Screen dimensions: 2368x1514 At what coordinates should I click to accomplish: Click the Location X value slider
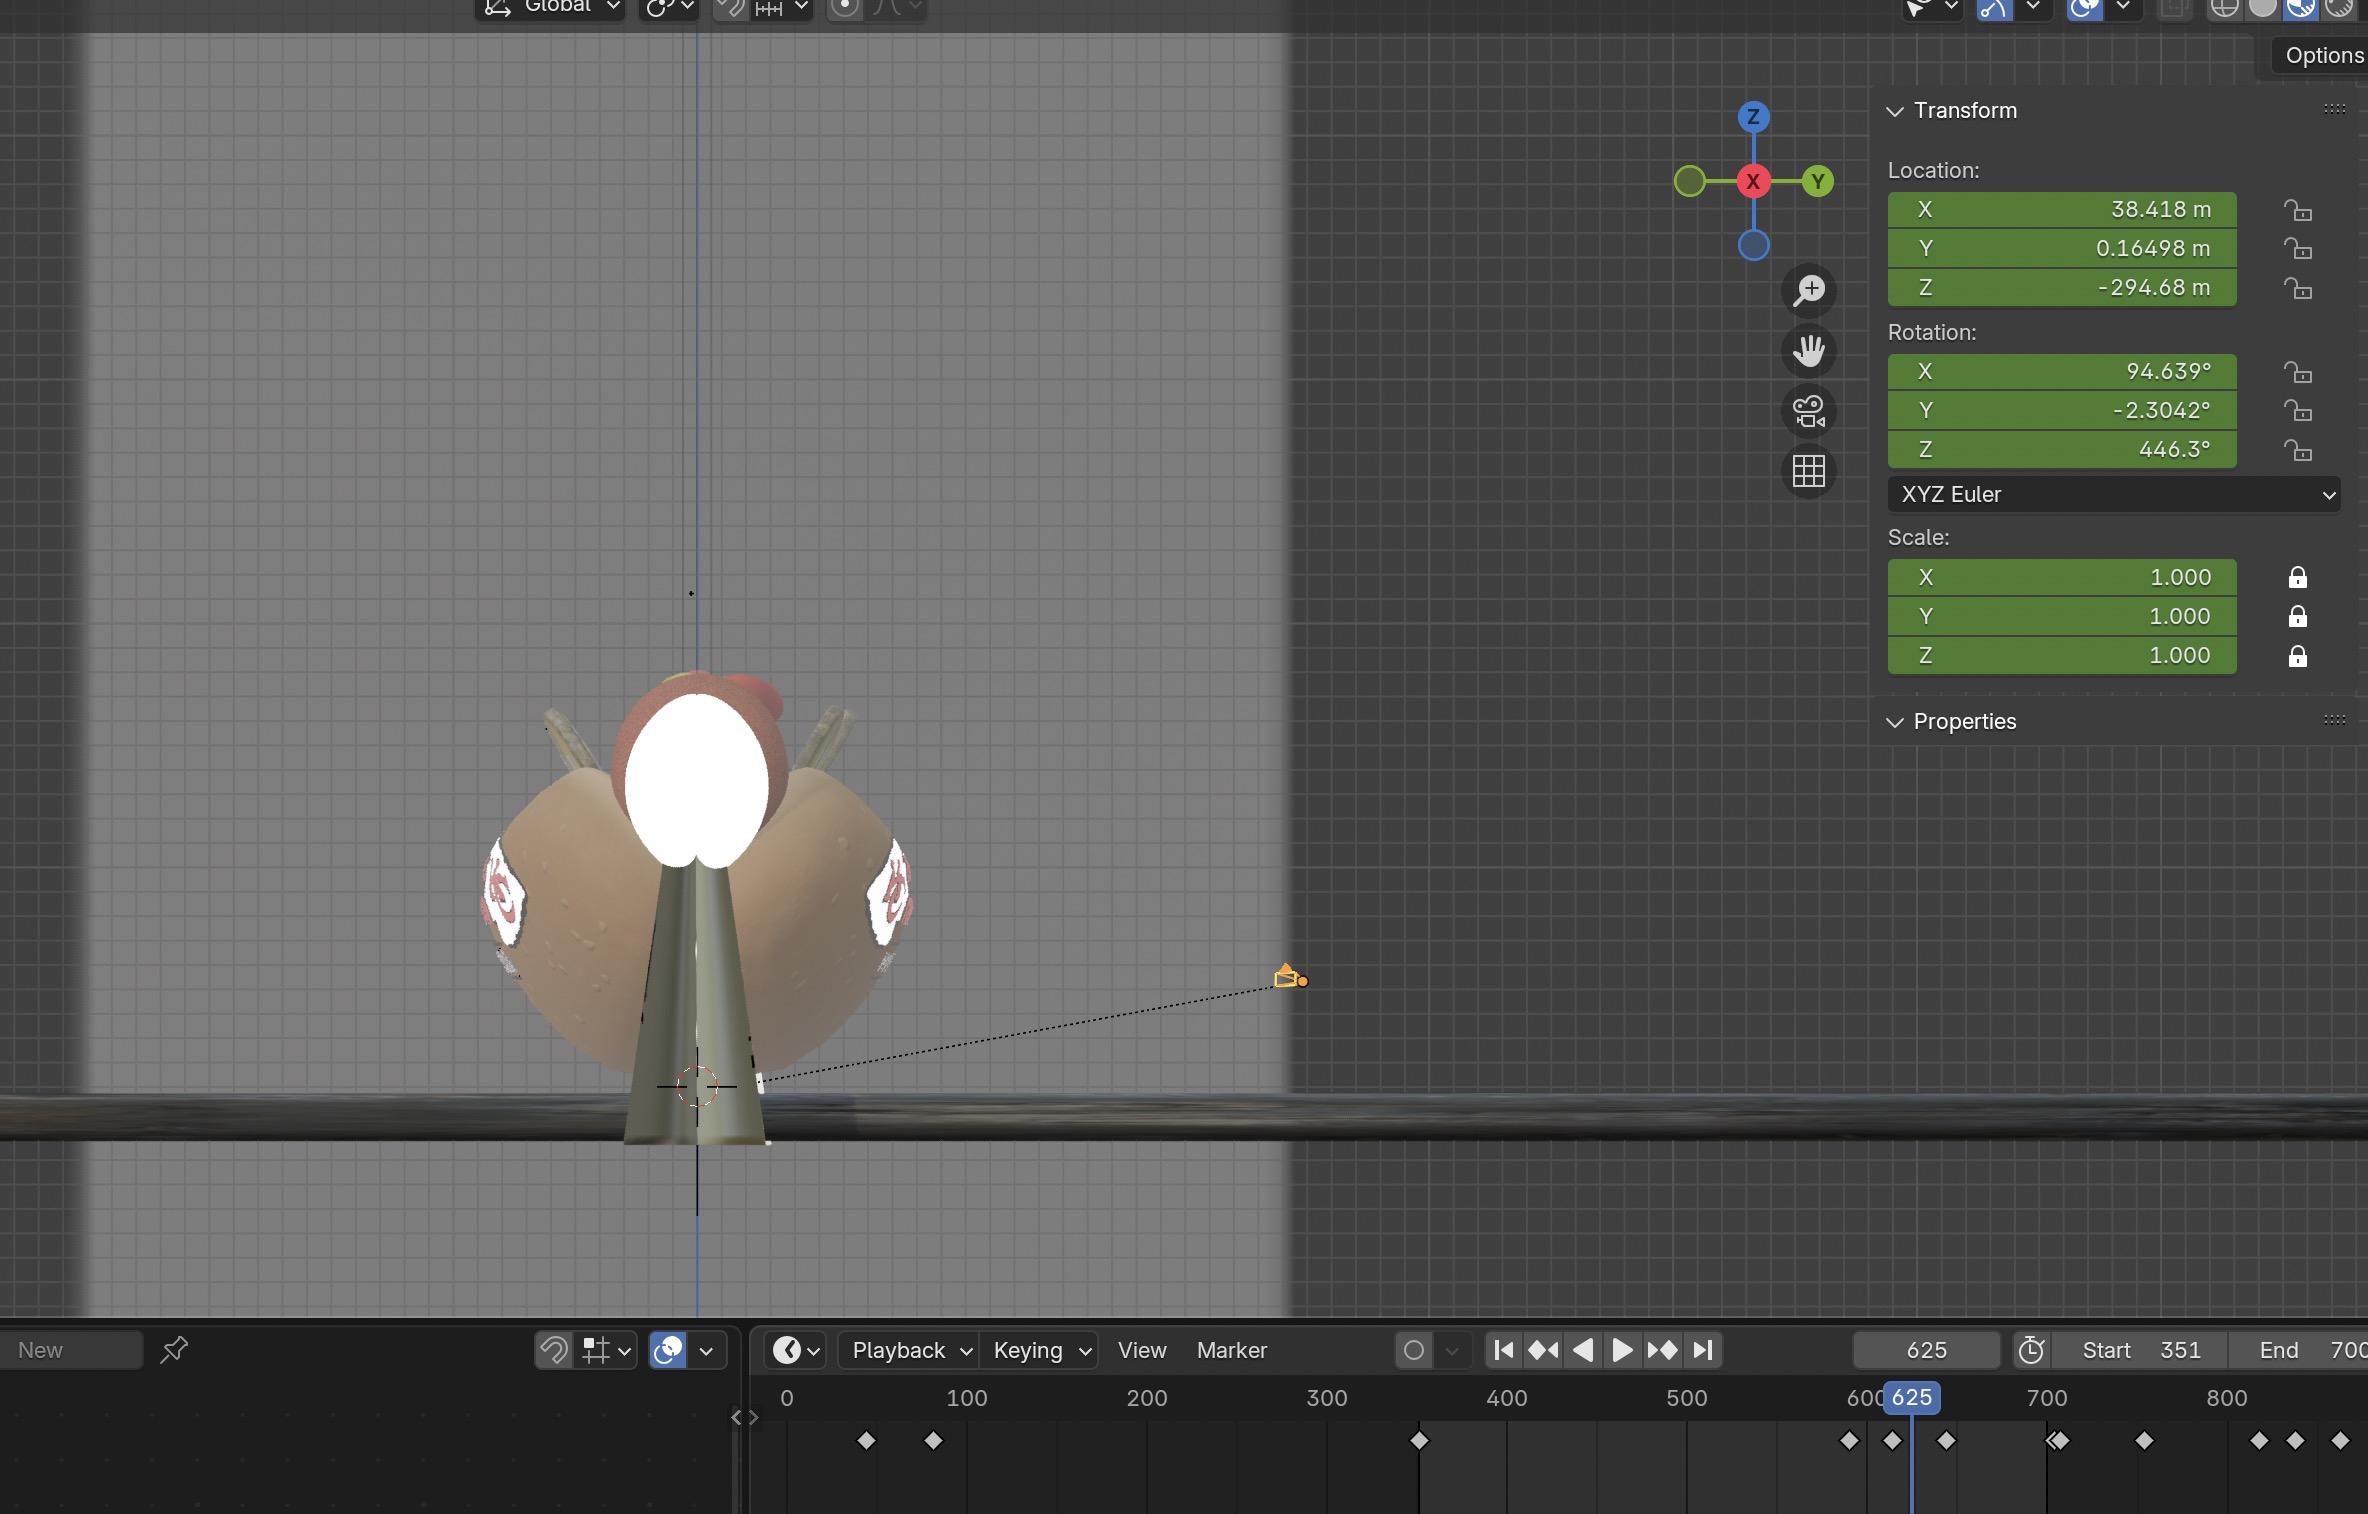tap(2061, 210)
